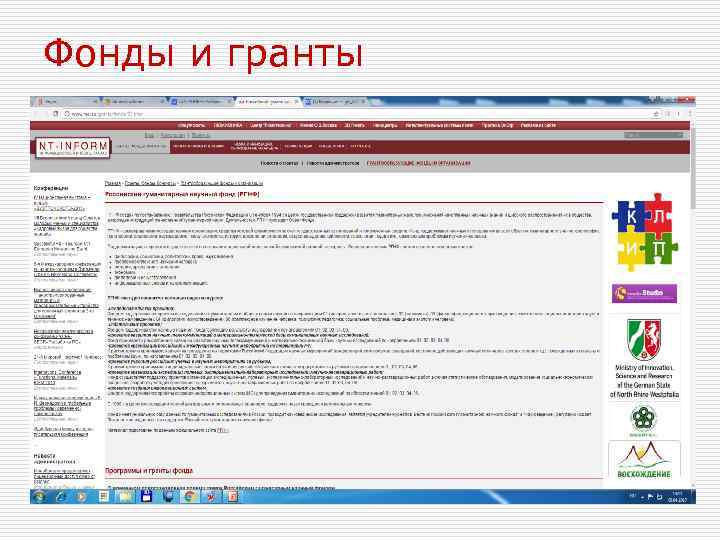Switch to the first browser tab

click(66, 101)
